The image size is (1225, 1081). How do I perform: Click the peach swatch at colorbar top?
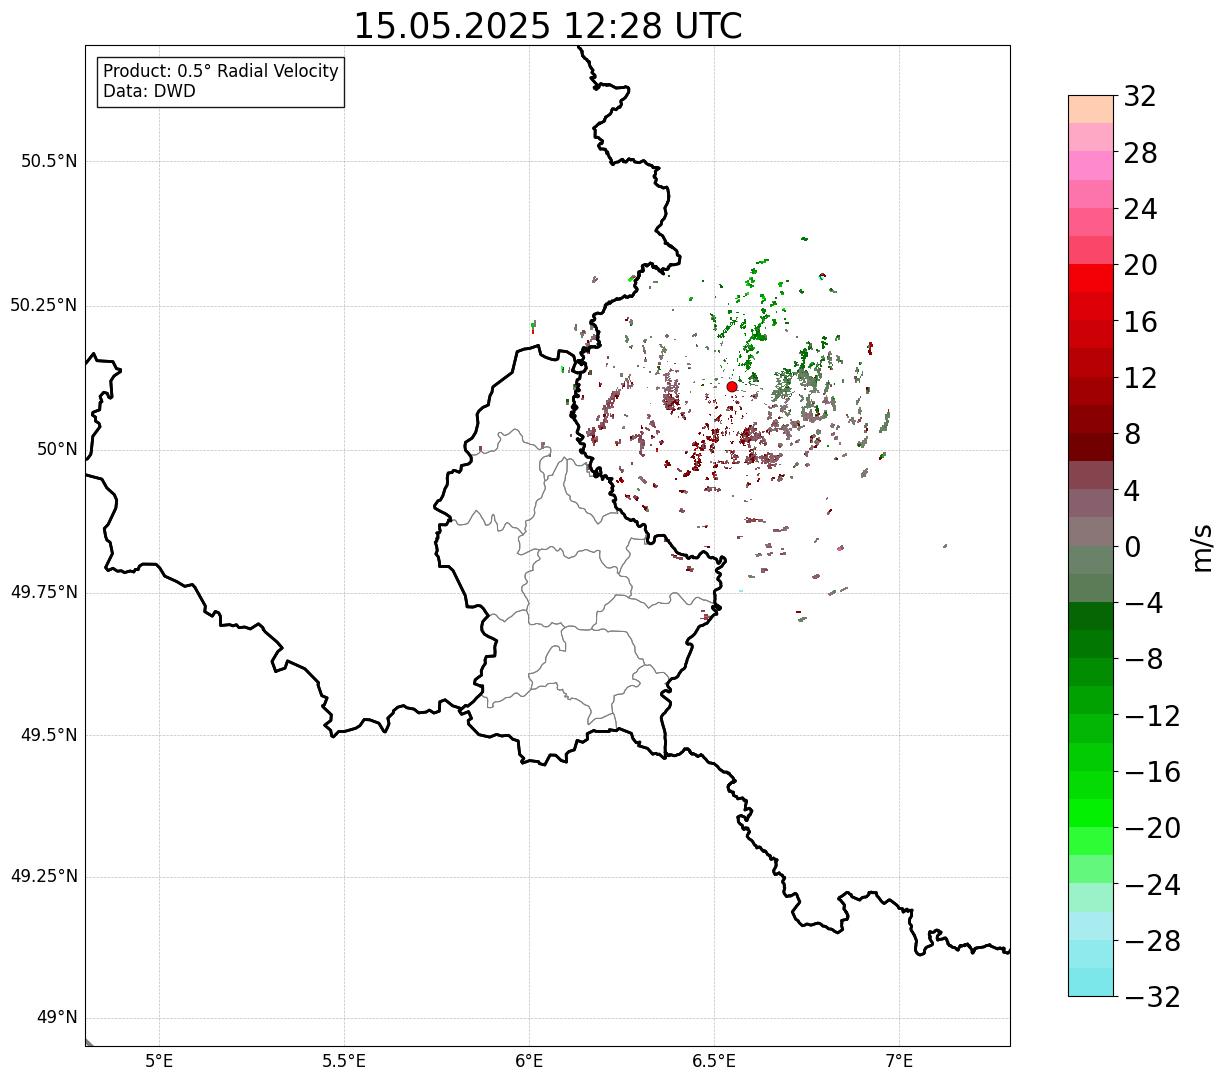point(1091,109)
